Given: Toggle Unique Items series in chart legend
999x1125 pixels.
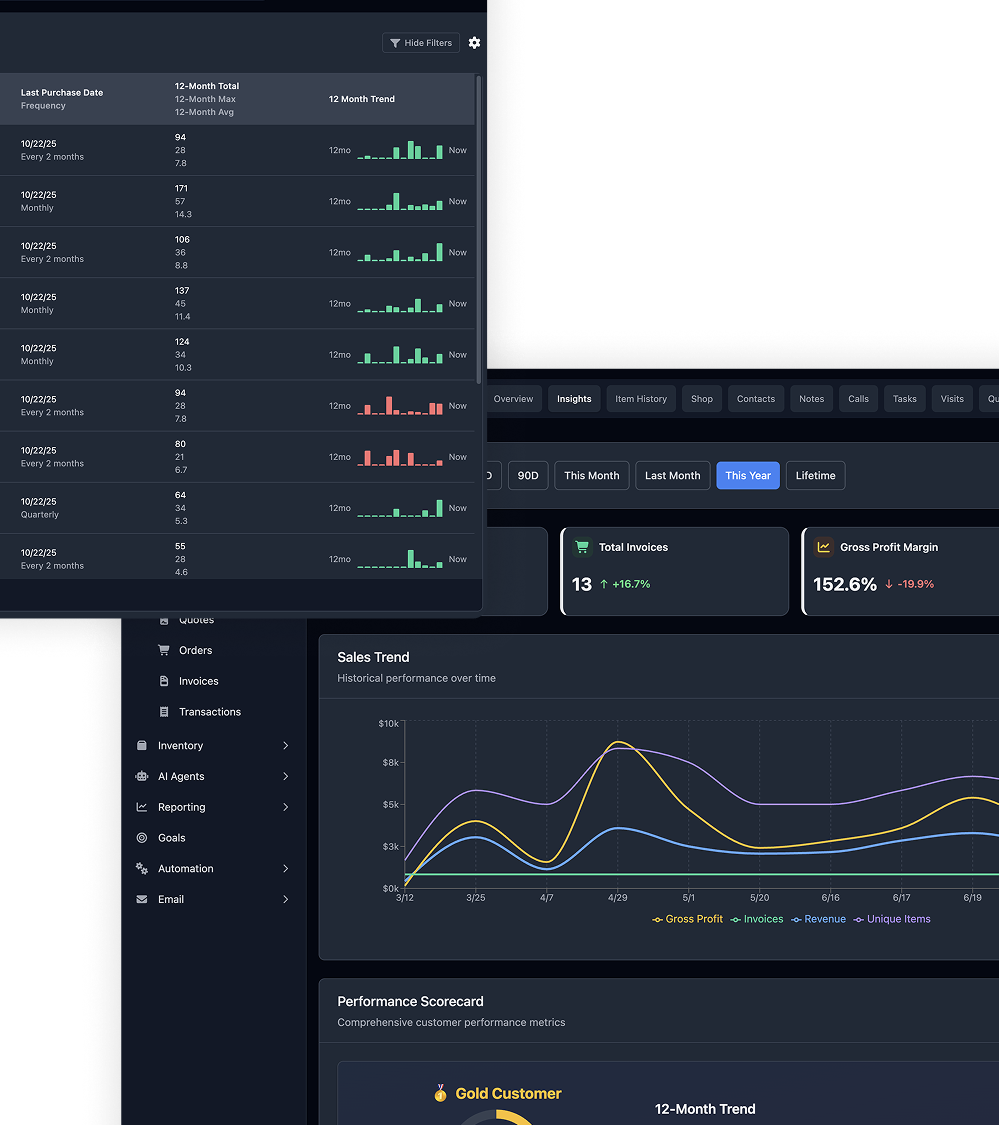Looking at the screenshot, I should [x=892, y=919].
